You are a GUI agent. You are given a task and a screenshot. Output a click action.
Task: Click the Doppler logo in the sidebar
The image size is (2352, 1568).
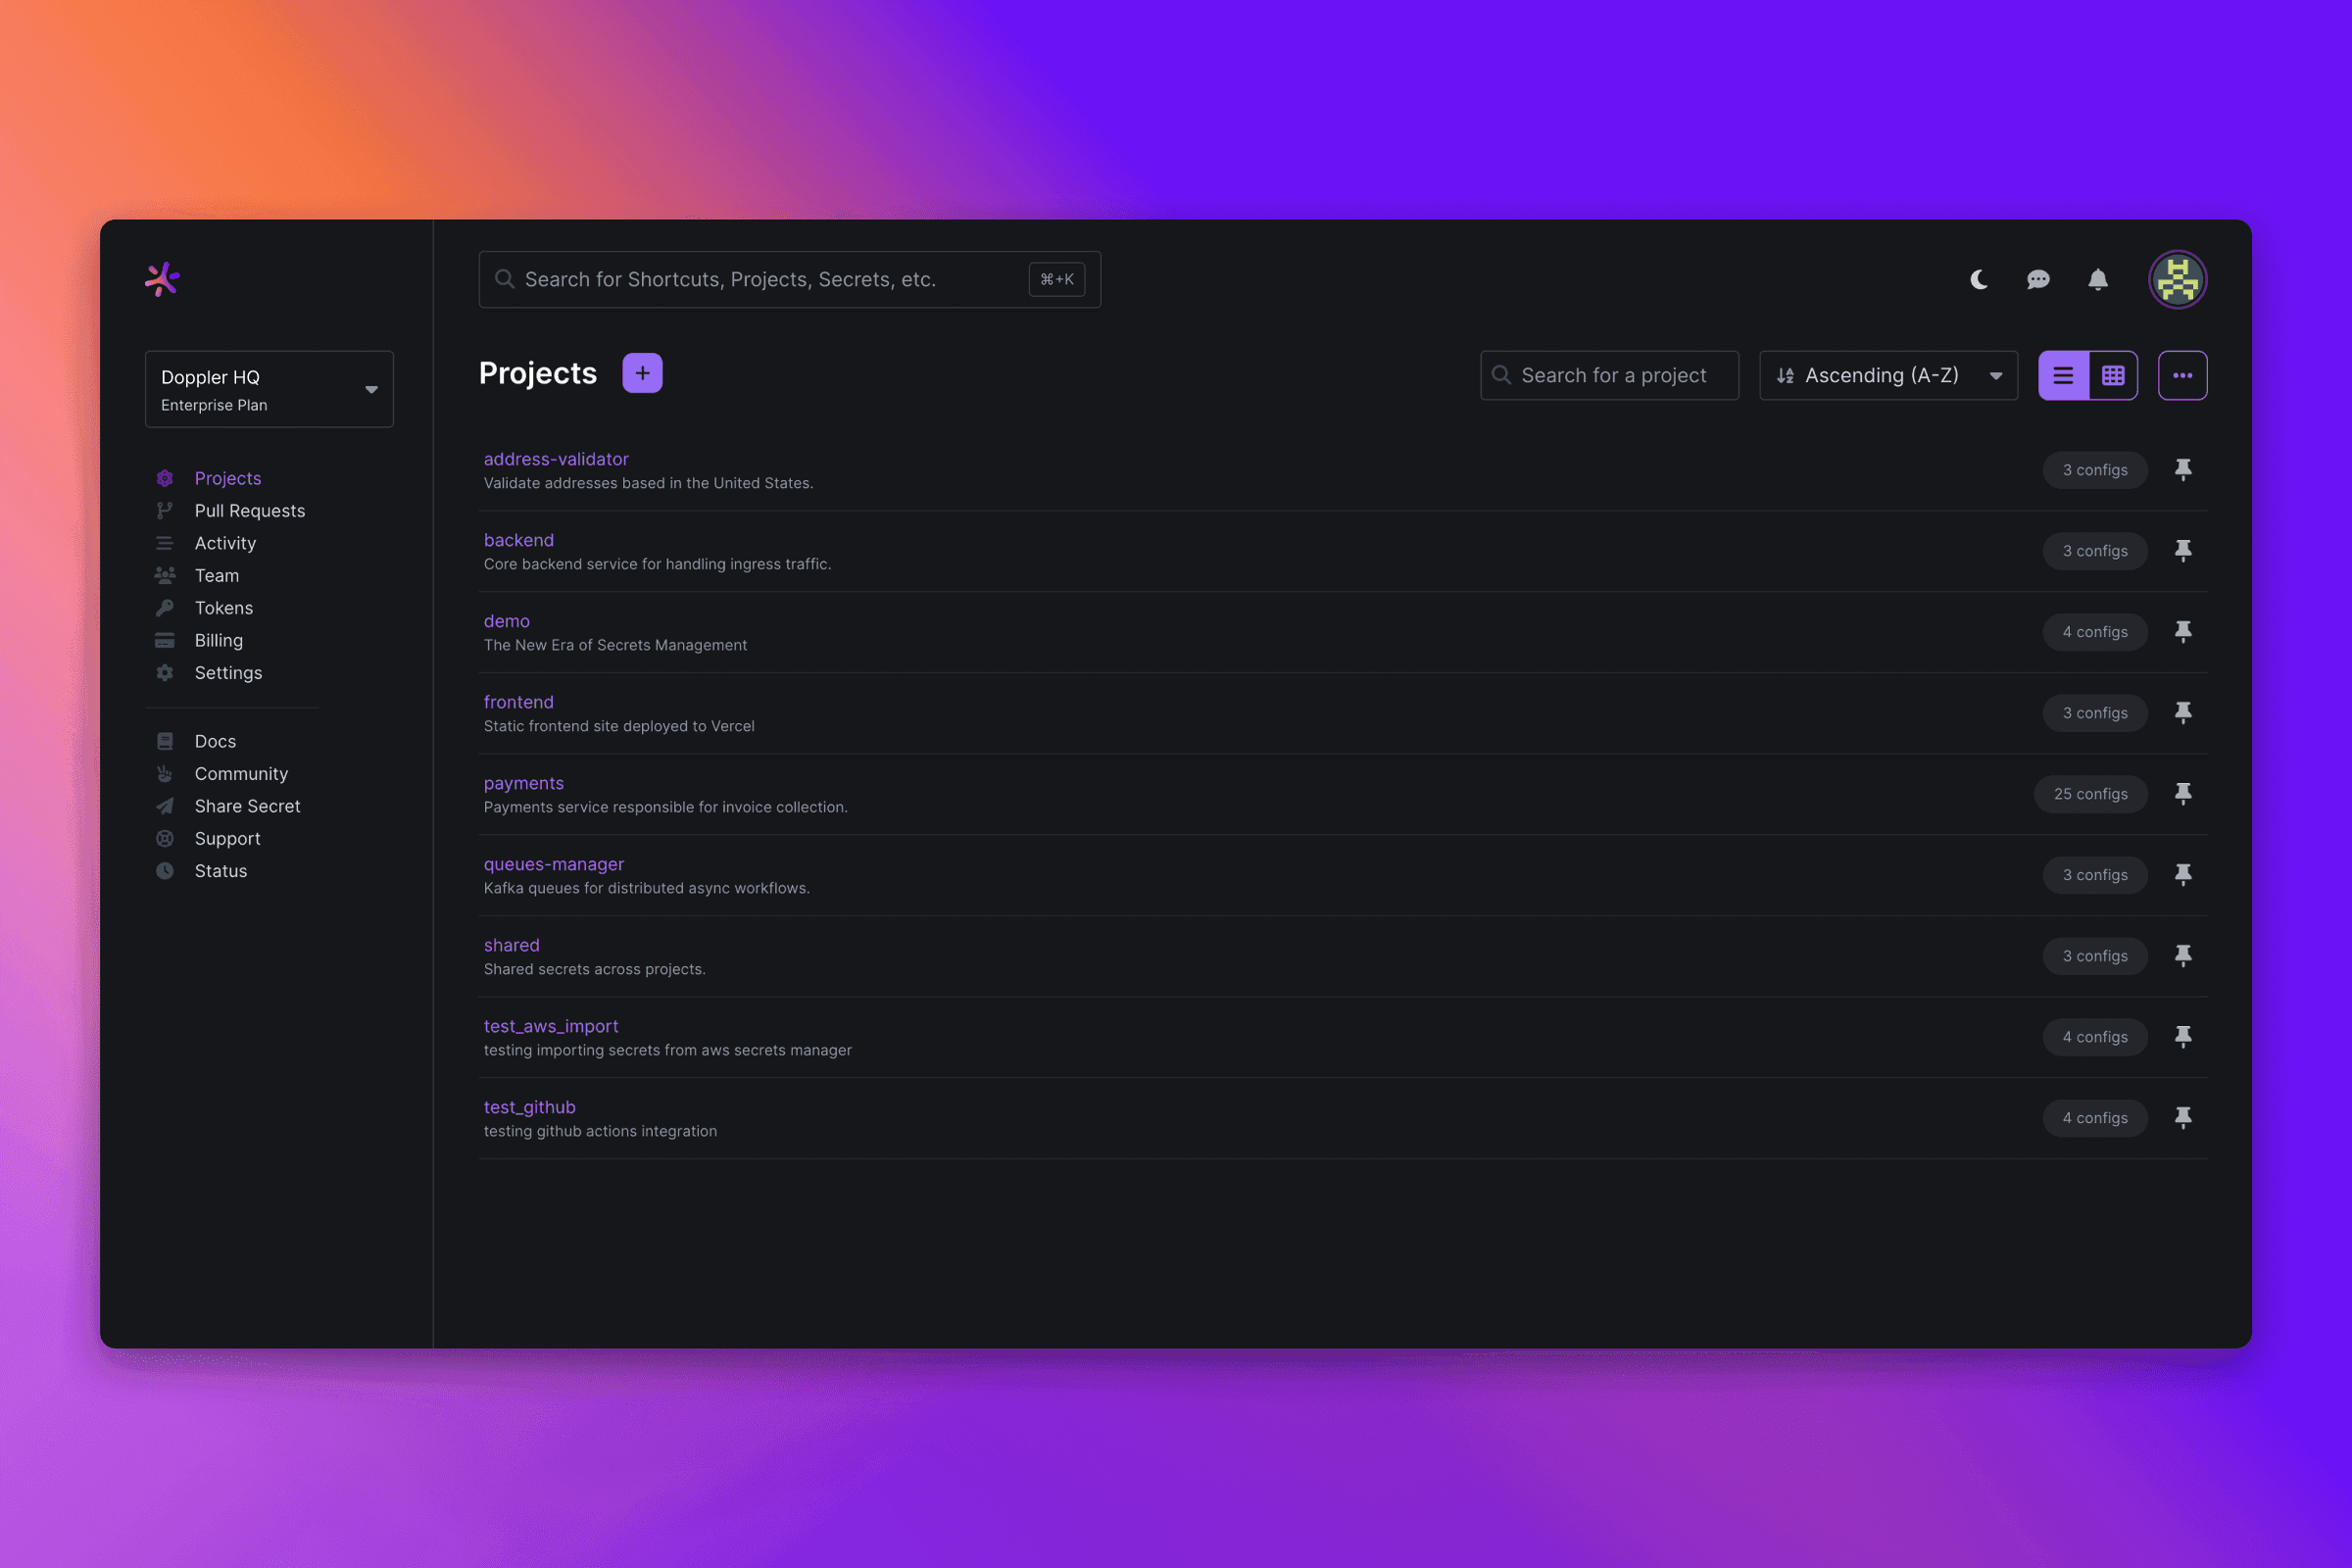click(x=162, y=279)
